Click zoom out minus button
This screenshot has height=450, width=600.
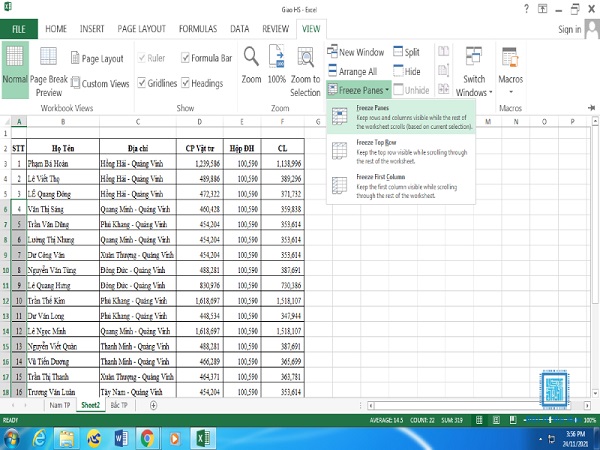[525, 420]
